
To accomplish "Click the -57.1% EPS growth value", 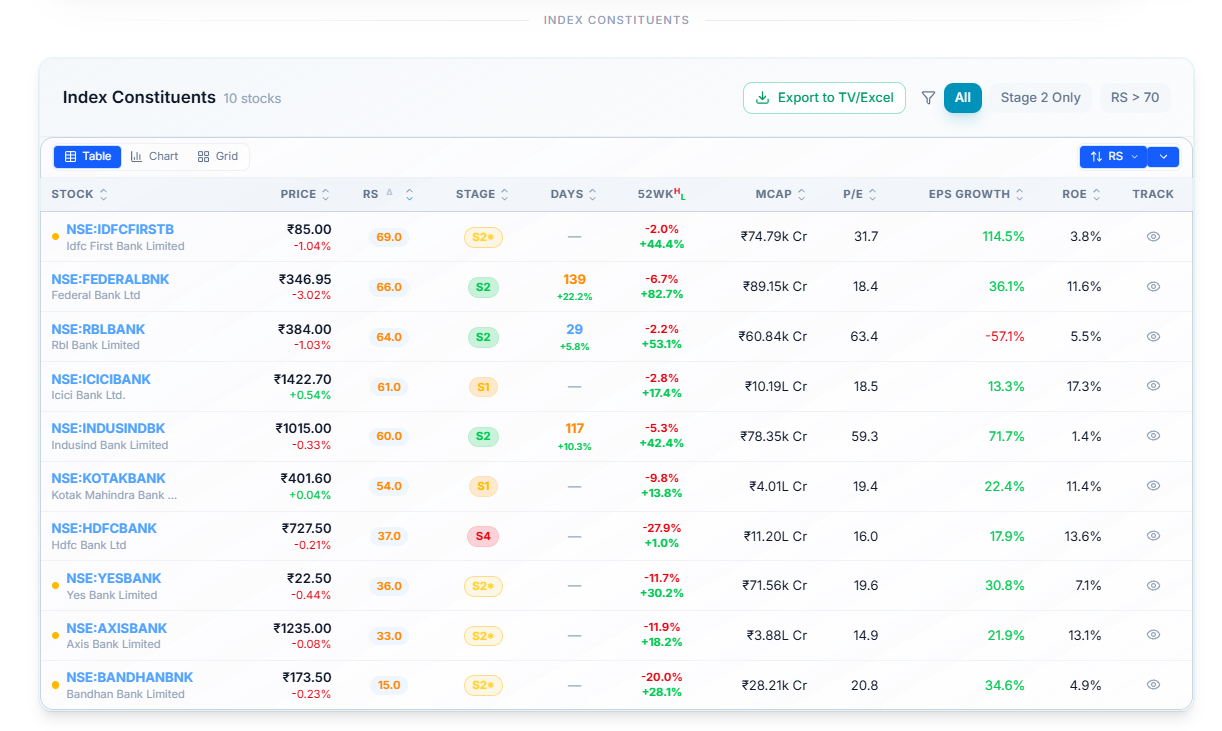I will (1005, 337).
